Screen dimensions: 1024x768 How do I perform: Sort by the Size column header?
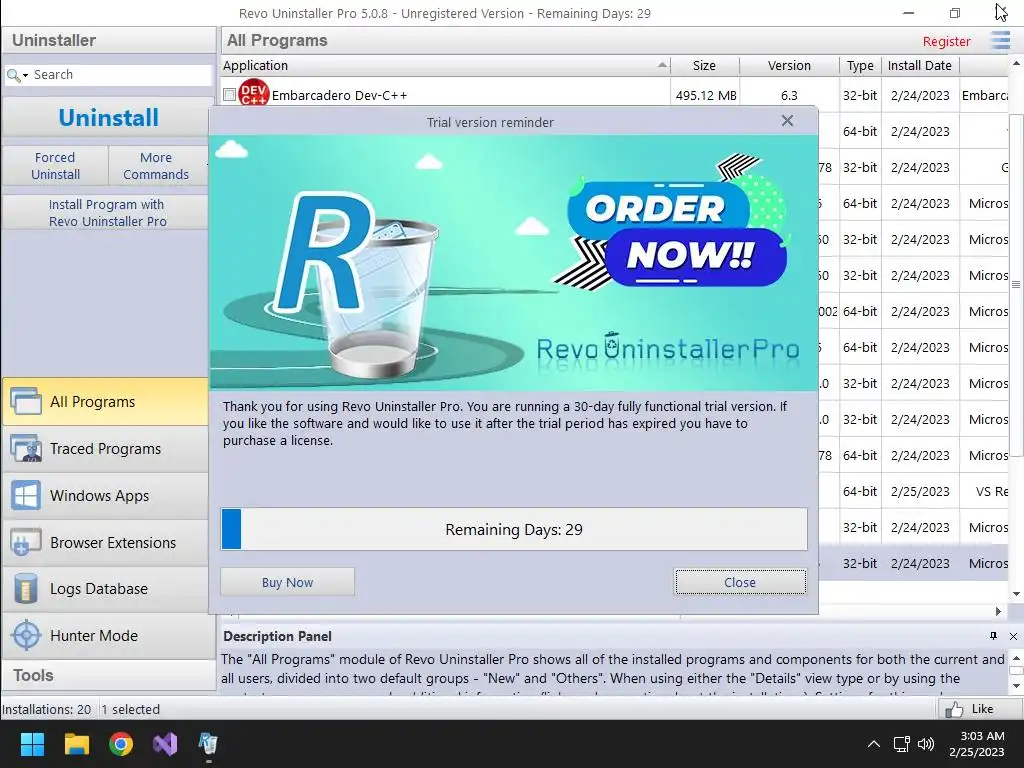pos(704,65)
